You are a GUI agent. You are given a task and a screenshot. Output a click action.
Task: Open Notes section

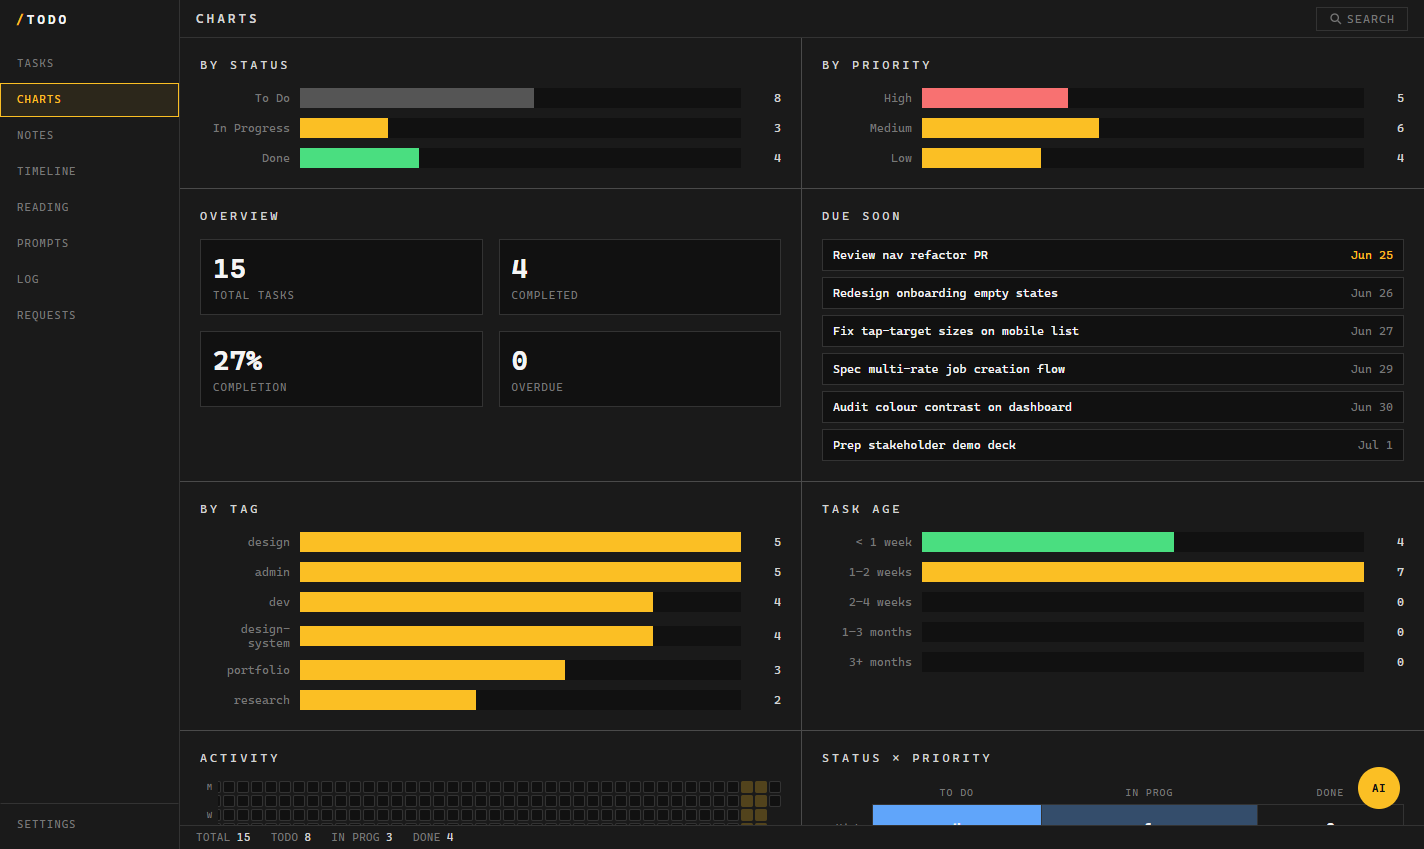[x=89, y=135]
